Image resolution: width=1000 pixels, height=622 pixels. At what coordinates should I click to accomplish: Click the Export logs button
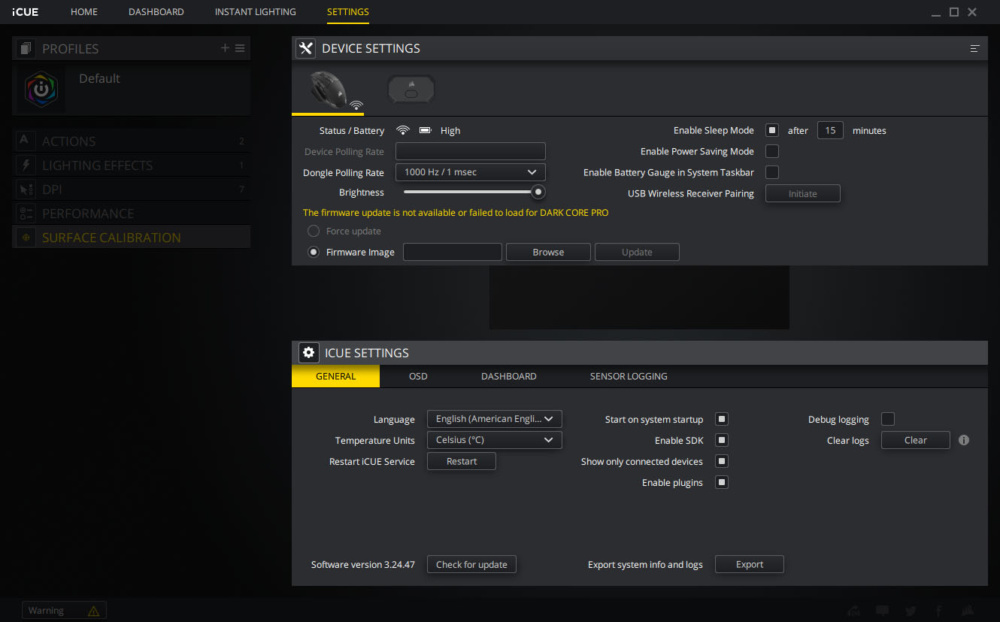(749, 565)
